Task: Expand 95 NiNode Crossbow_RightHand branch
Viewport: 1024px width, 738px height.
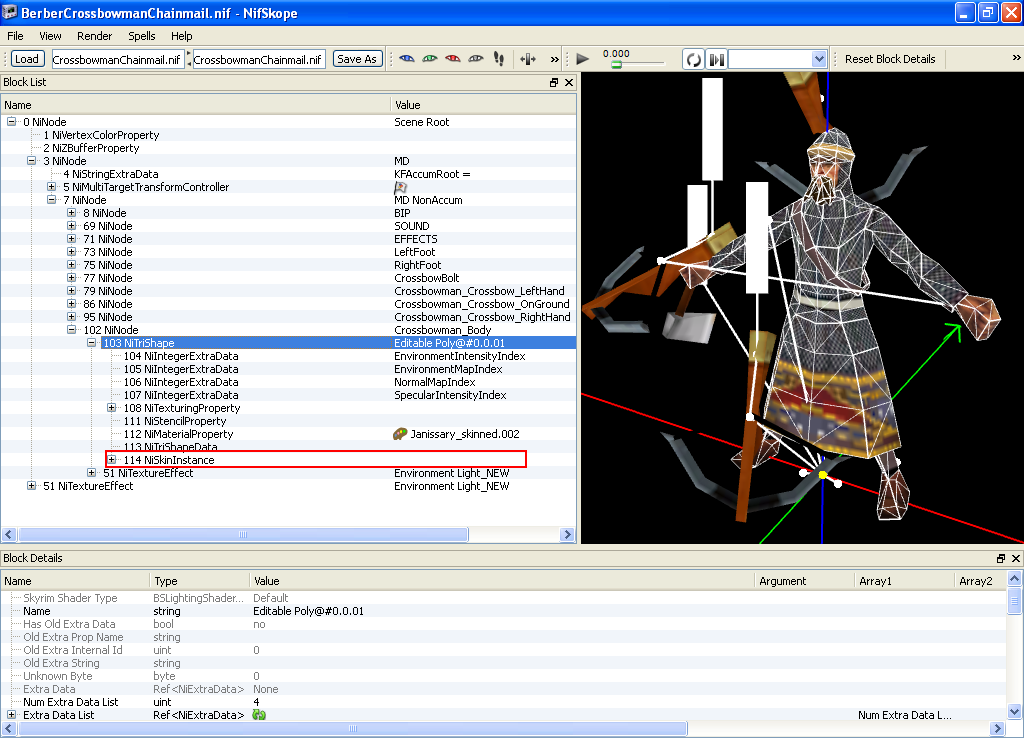Action: coord(72,317)
